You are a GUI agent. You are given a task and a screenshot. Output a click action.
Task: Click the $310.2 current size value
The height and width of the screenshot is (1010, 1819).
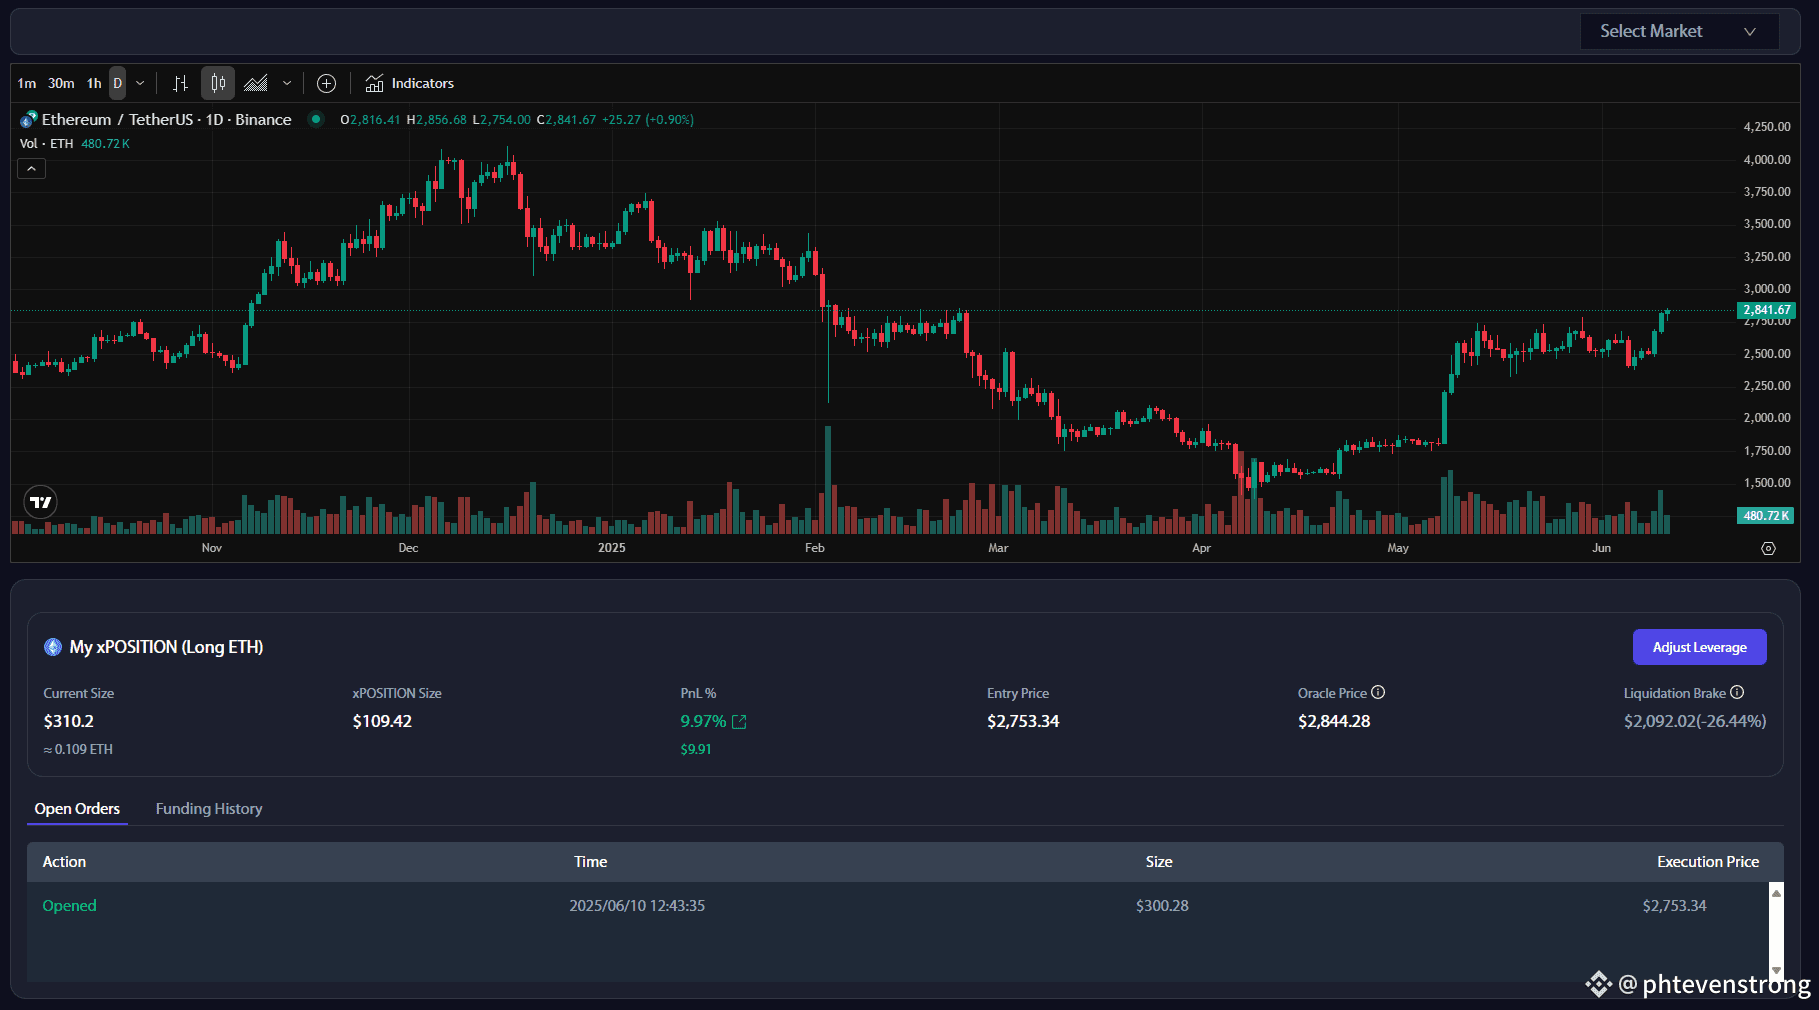(x=69, y=721)
